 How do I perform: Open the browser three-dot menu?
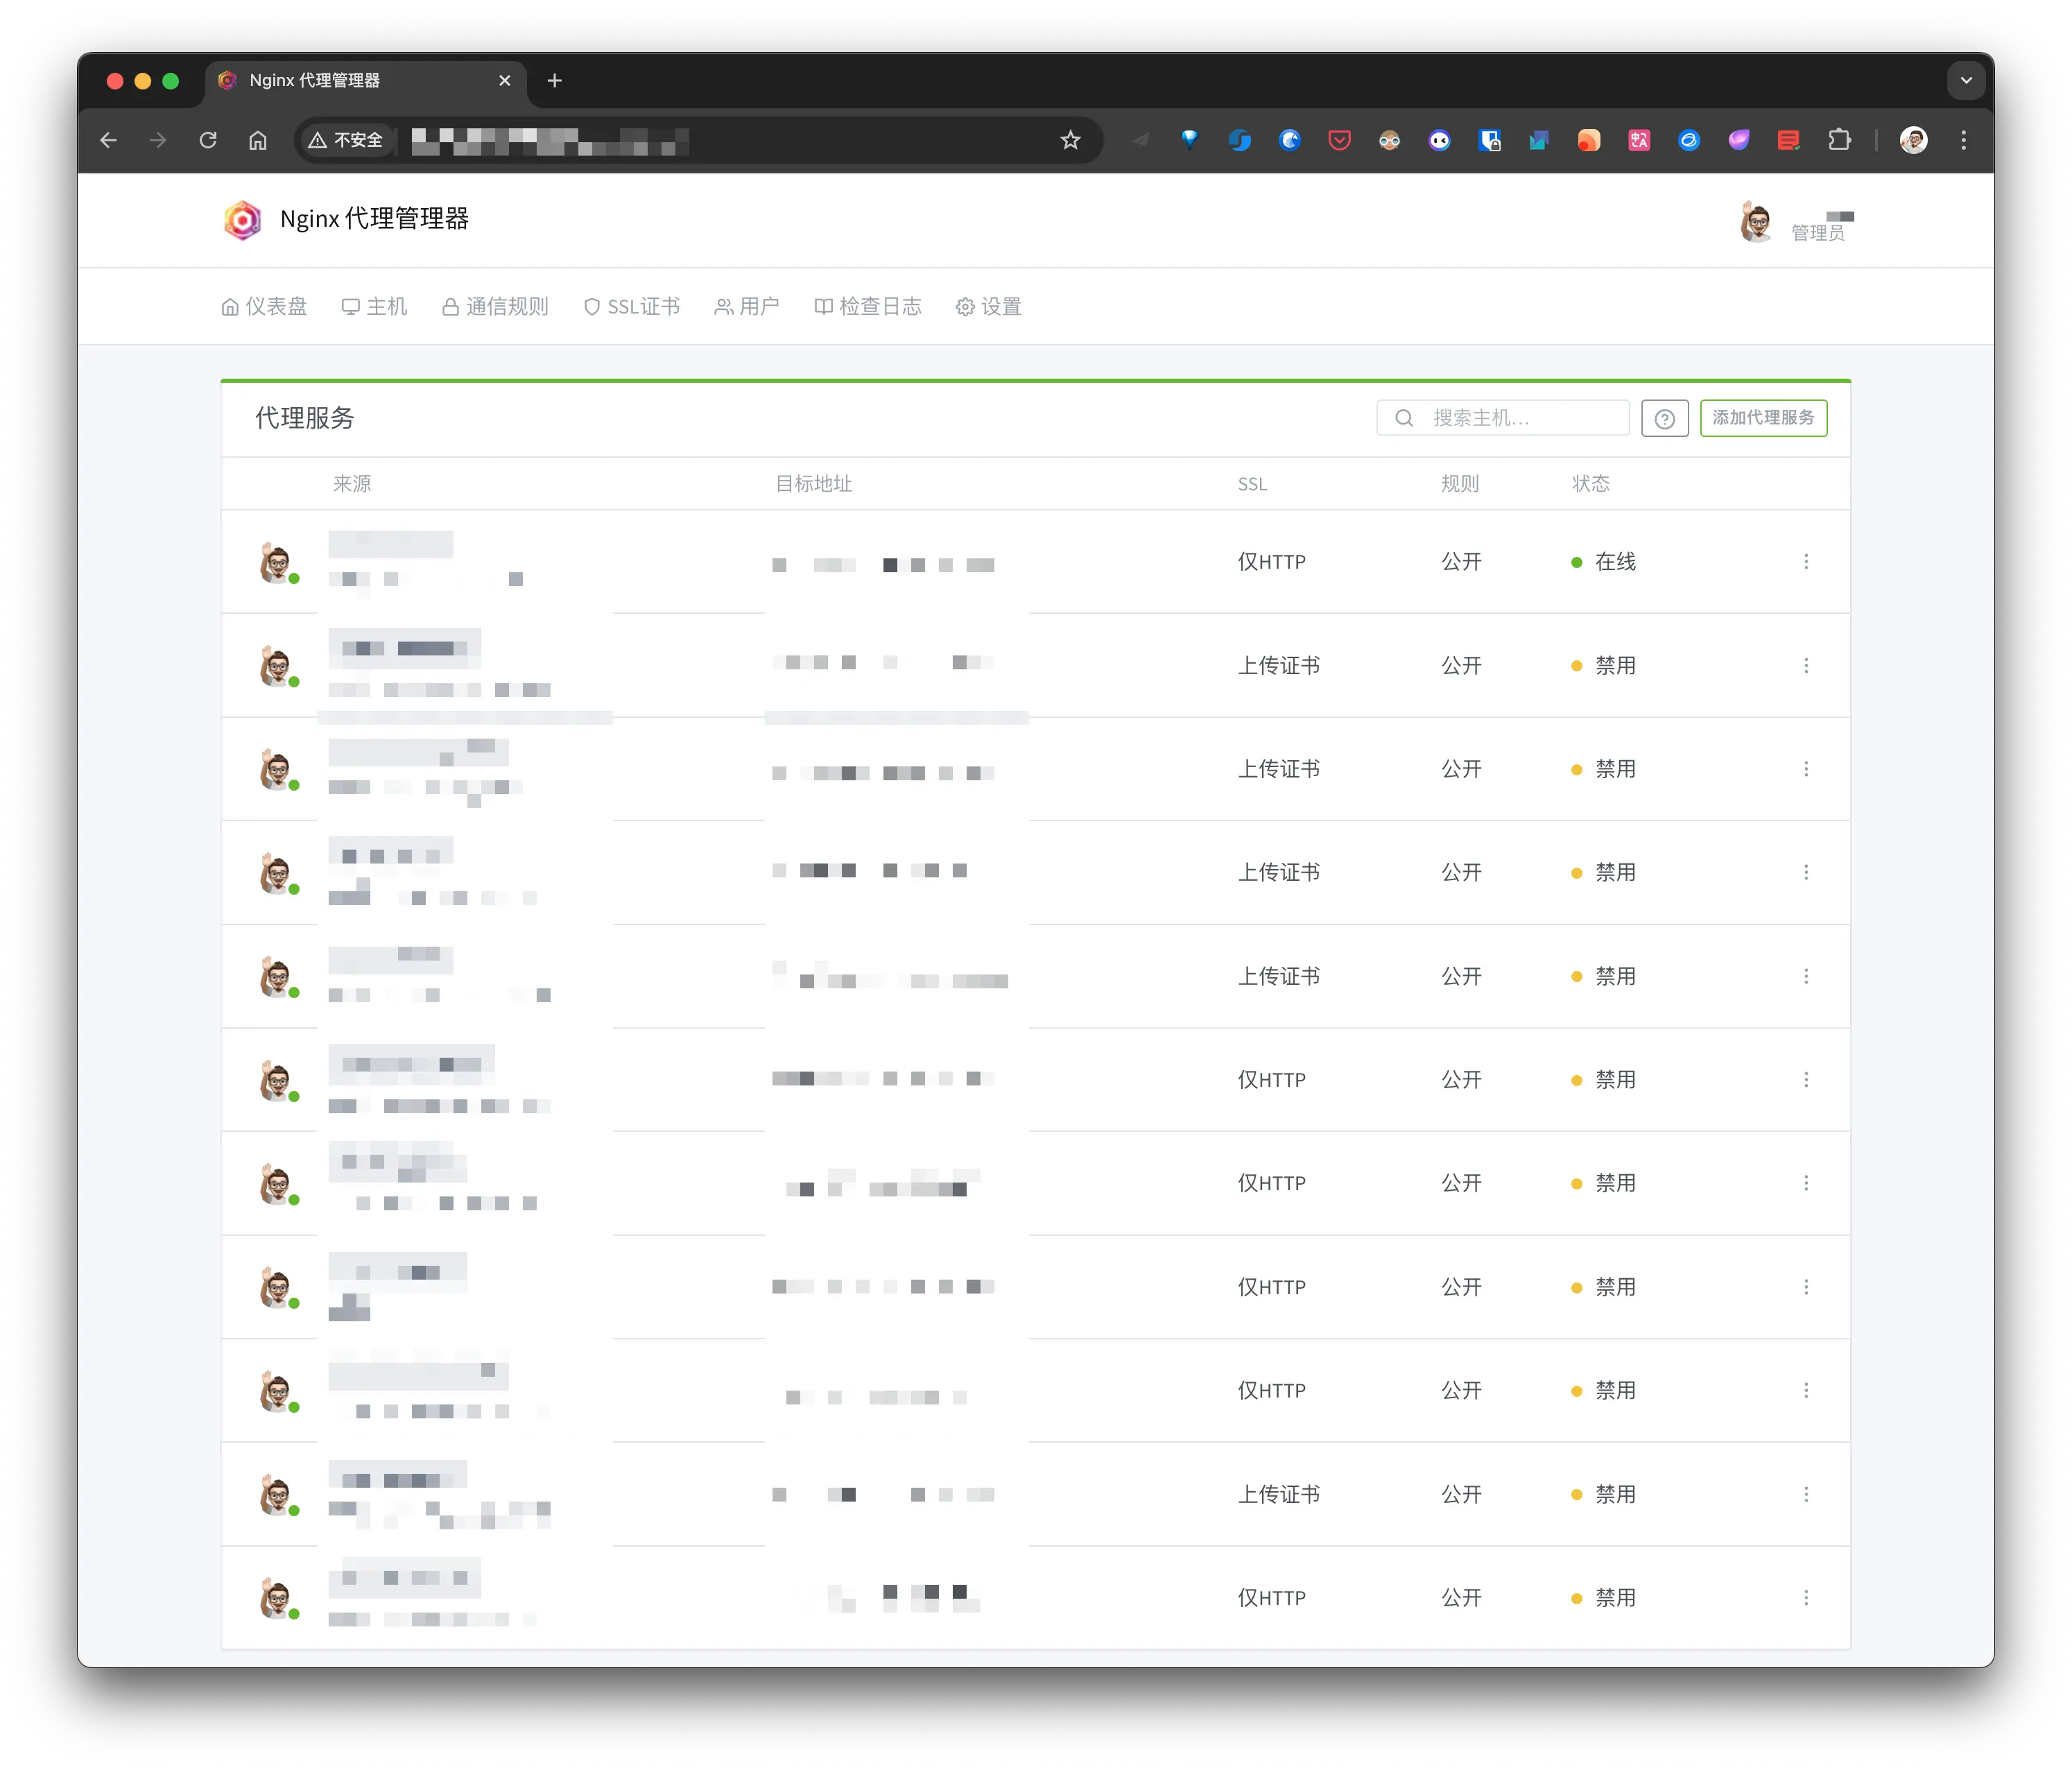[1963, 140]
